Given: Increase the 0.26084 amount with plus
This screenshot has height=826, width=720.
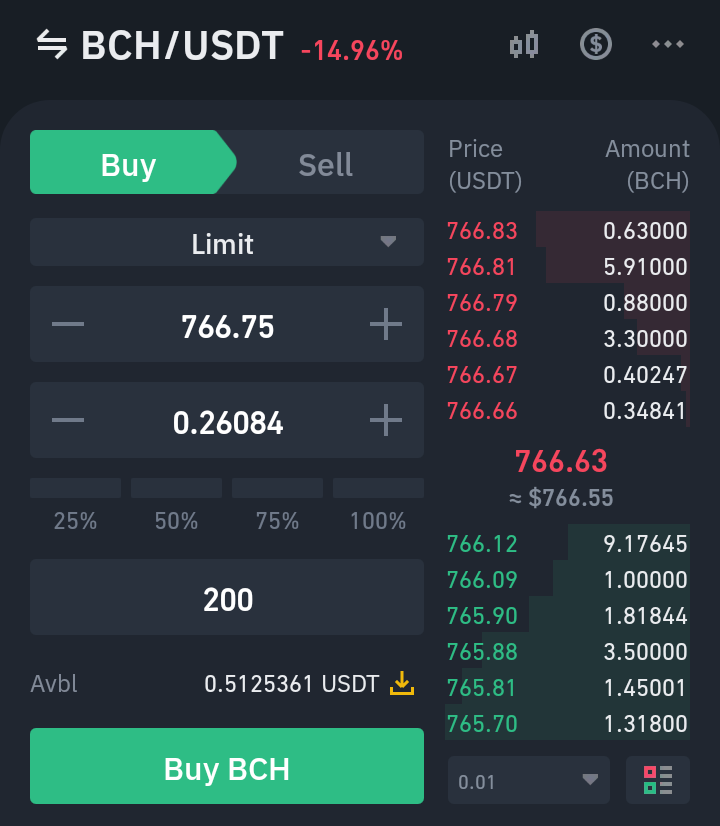Looking at the screenshot, I should click(386, 420).
